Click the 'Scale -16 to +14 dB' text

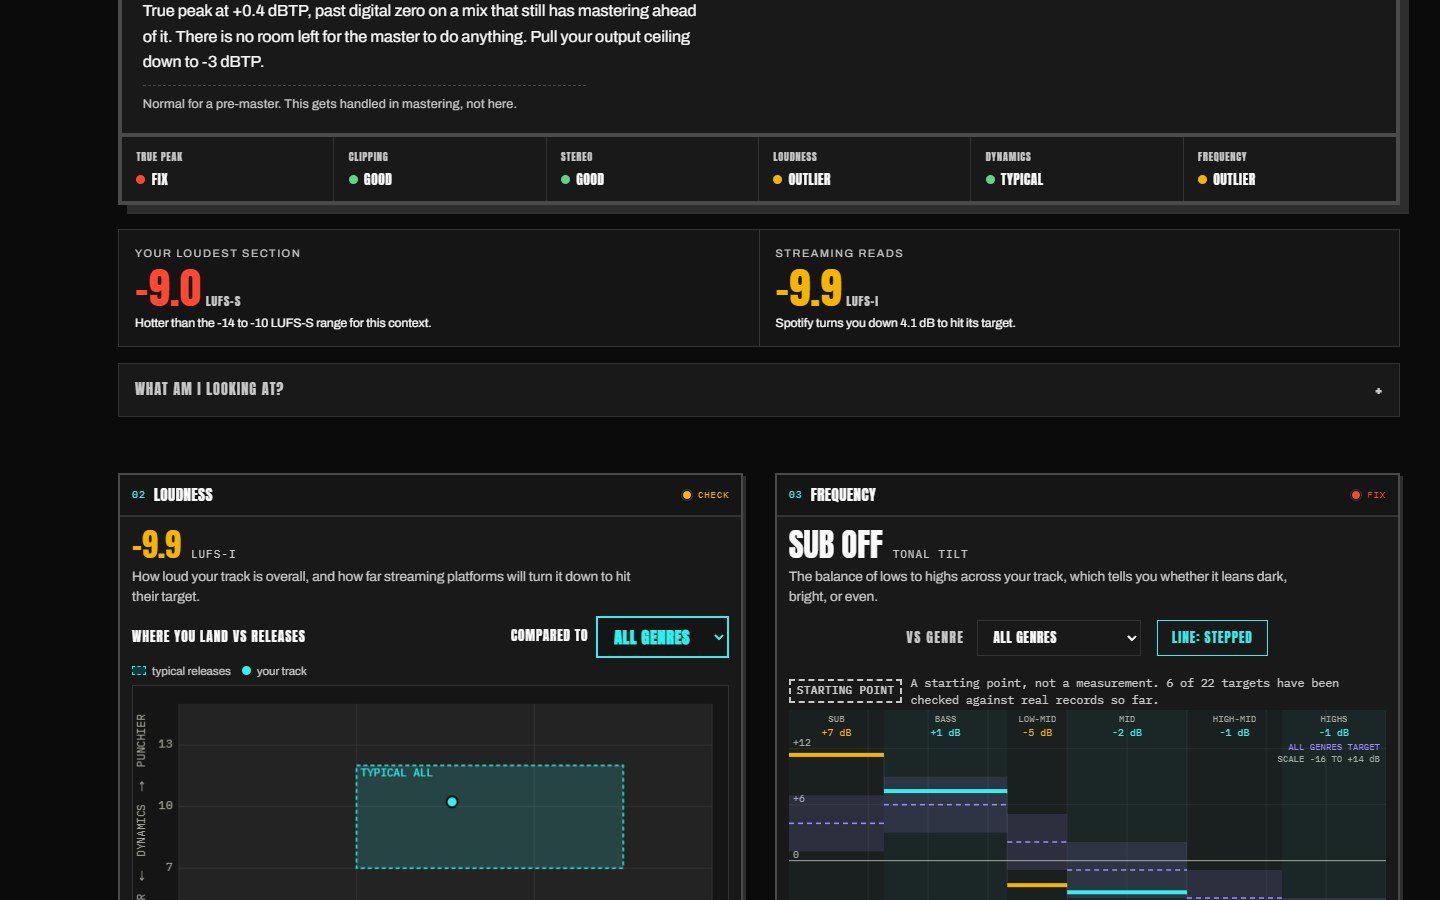[1328, 759]
